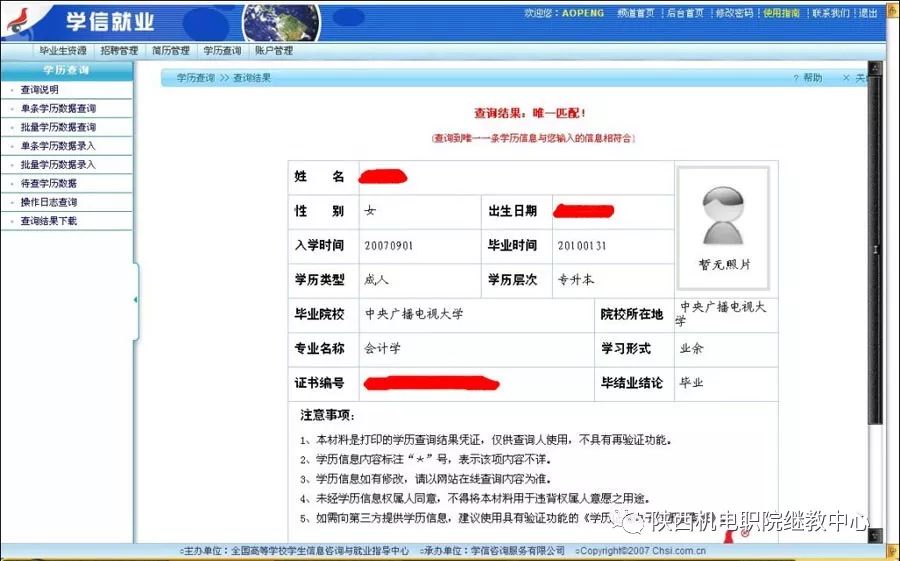900x561 pixels.
Task: Select 单条学历数据录入 in sidebar
Action: pos(58,146)
